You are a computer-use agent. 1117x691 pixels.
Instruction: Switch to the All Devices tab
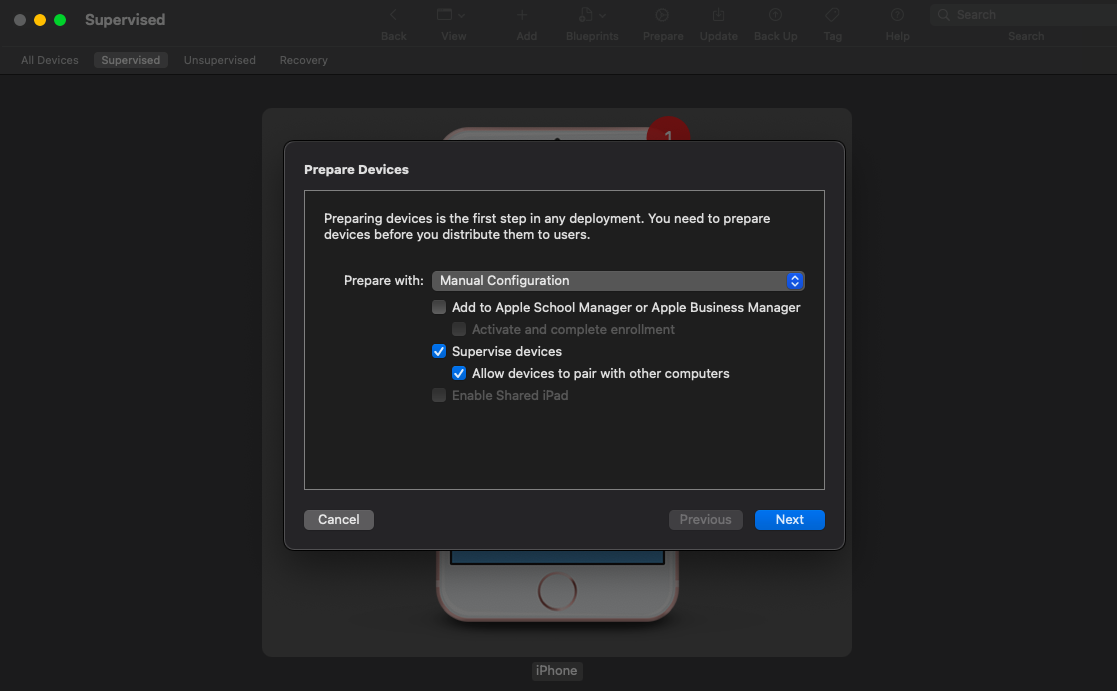49,60
